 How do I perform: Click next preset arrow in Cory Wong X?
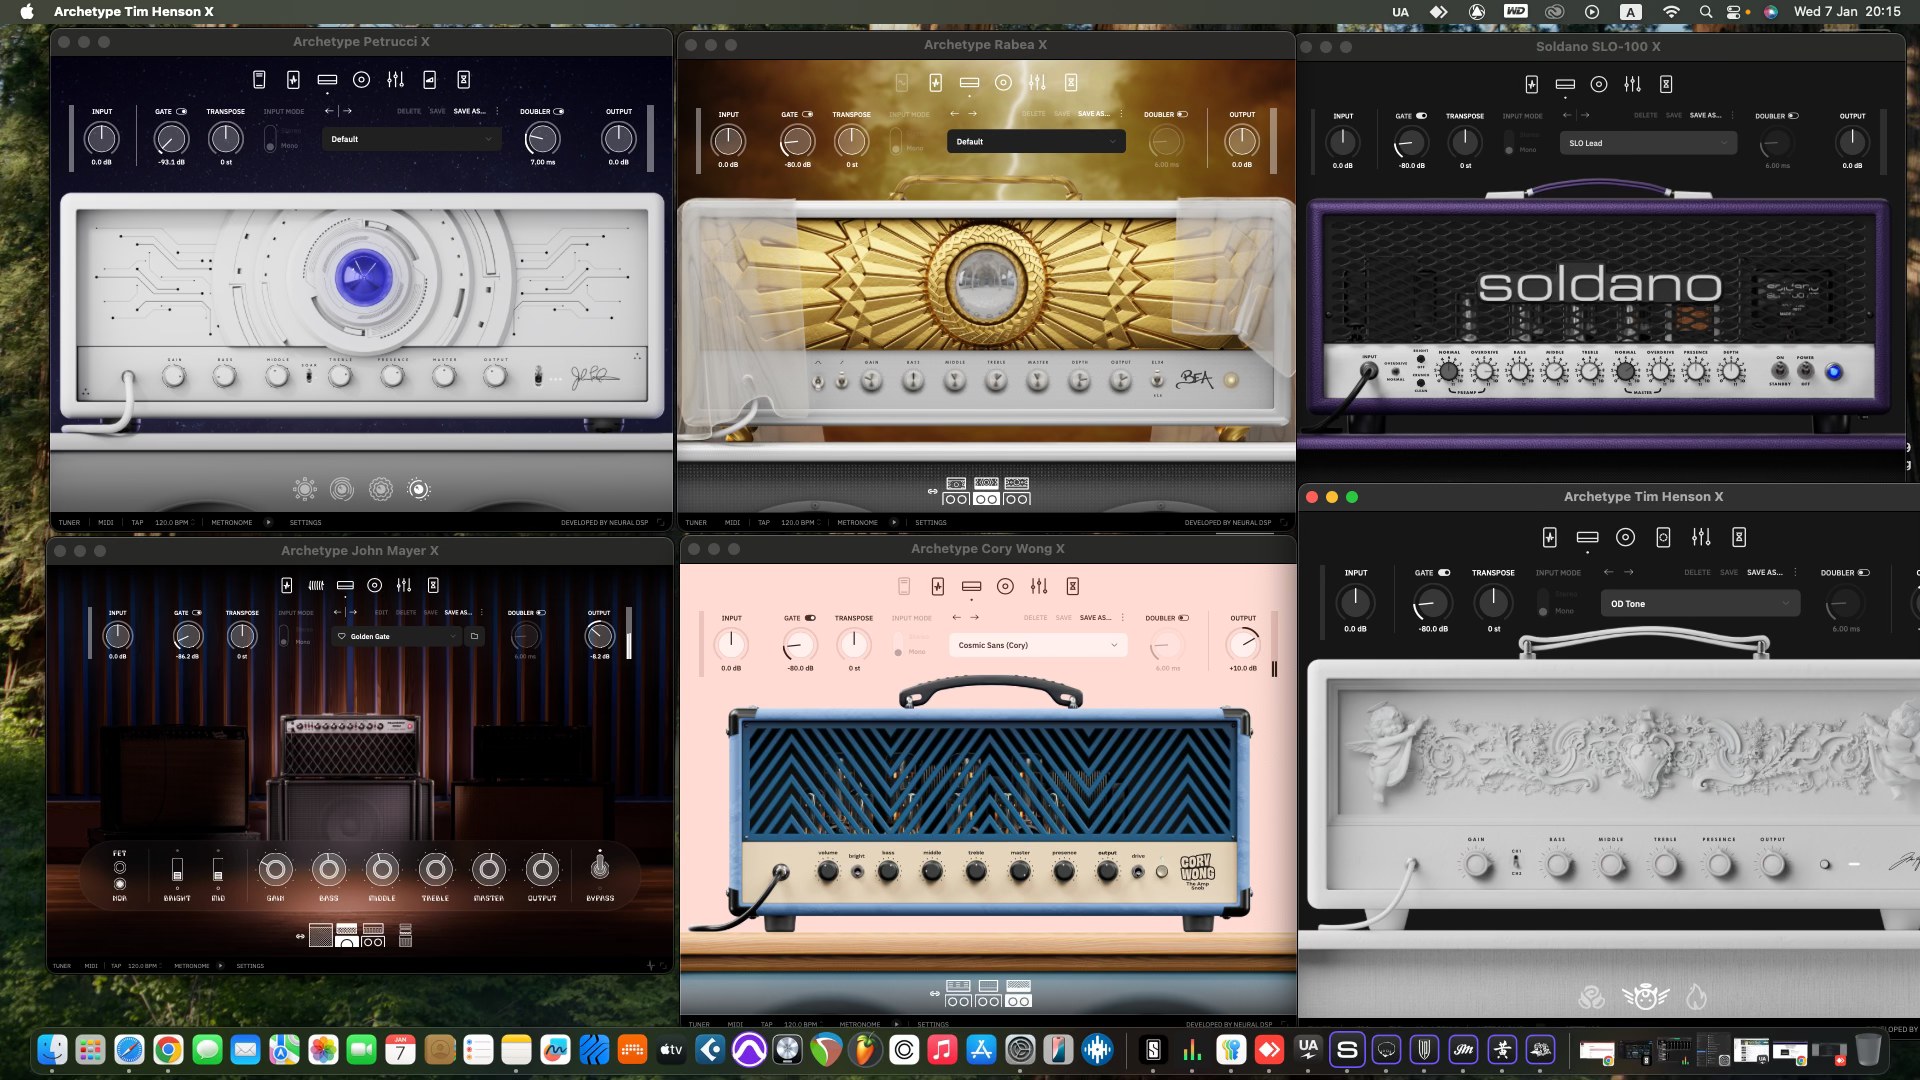975,618
